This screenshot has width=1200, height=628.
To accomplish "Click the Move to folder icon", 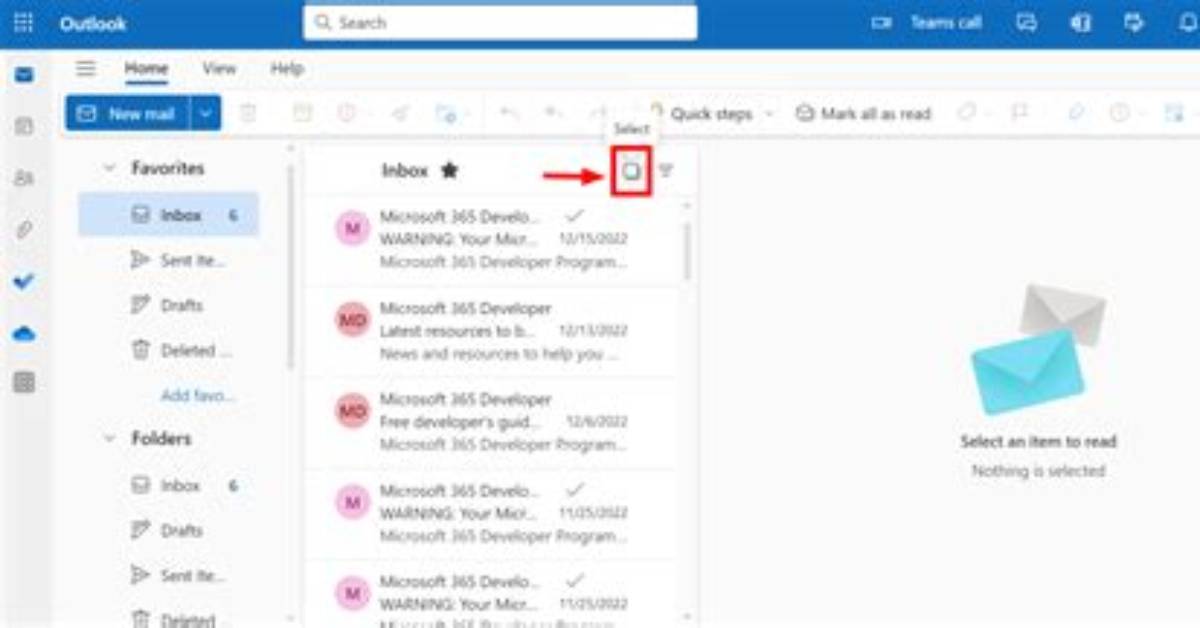I will coord(446,114).
